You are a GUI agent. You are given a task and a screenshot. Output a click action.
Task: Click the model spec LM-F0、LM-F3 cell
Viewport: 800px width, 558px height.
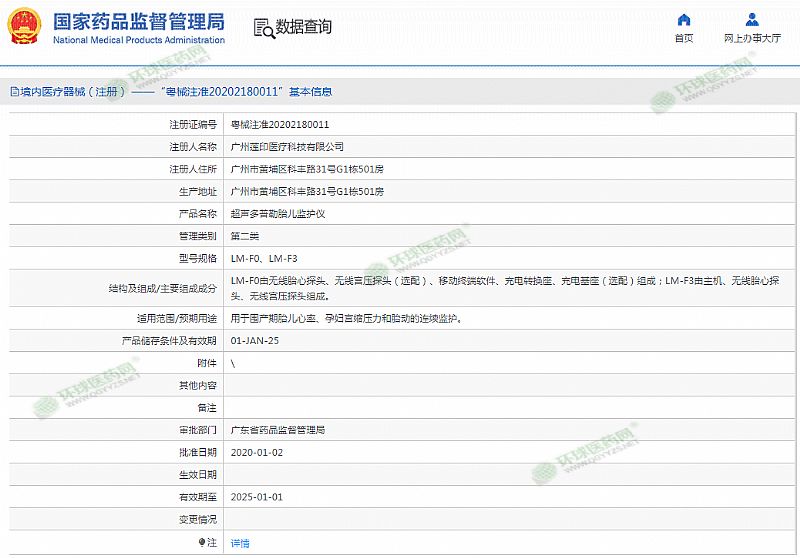tap(264, 259)
